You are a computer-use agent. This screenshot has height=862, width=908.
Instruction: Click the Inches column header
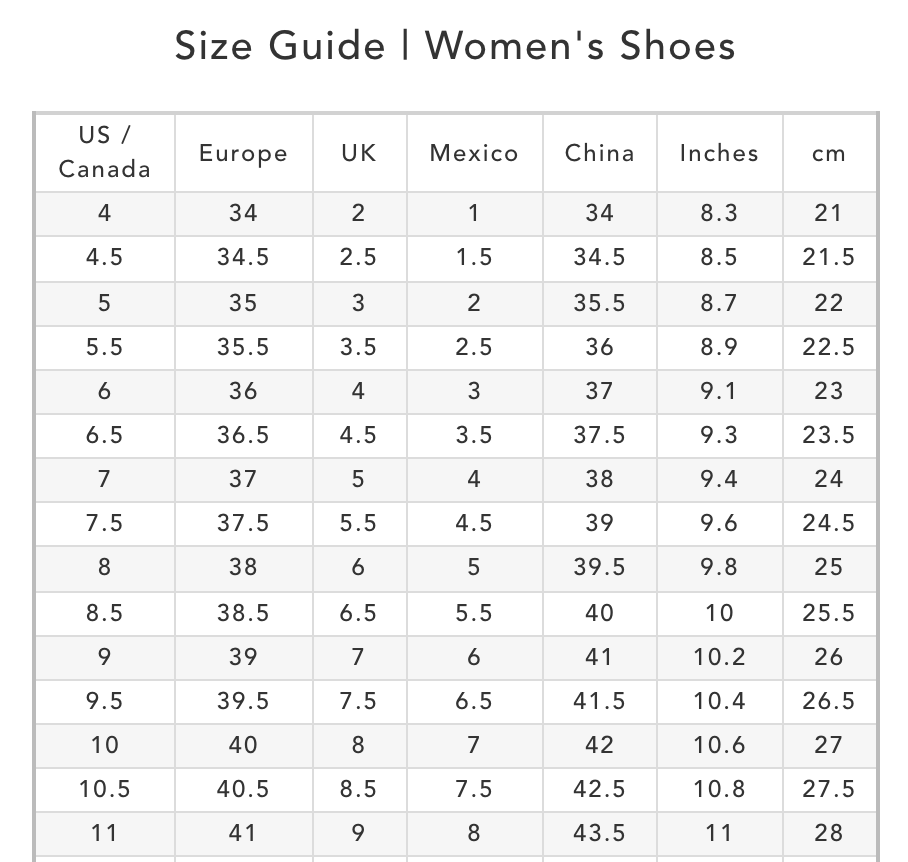(x=719, y=153)
